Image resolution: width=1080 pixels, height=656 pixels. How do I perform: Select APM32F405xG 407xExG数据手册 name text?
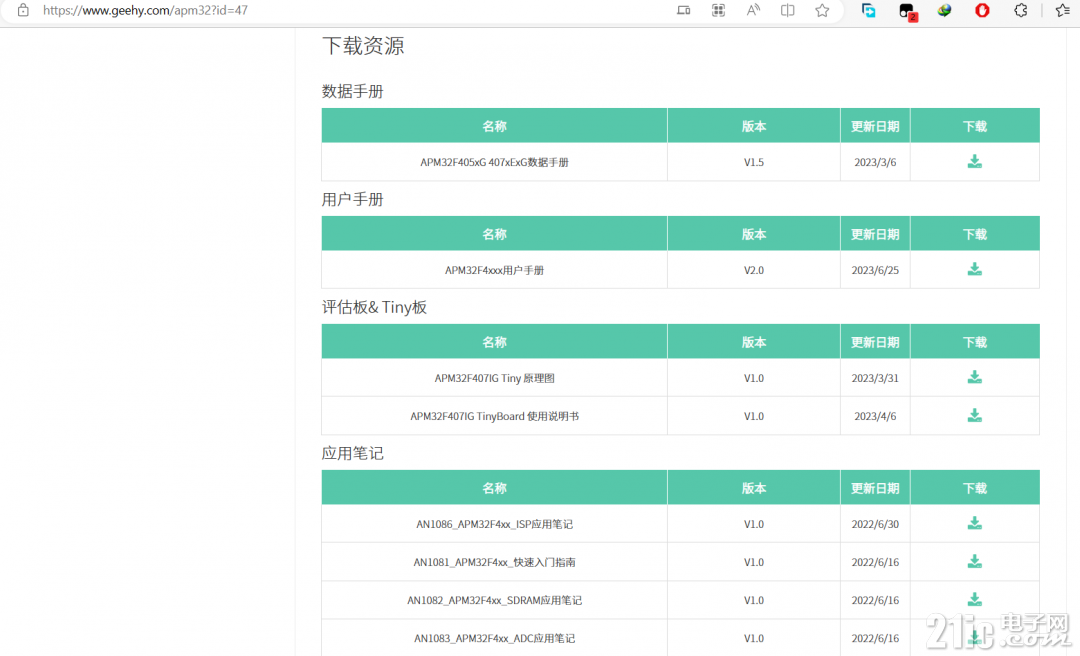pyautogui.click(x=495, y=163)
